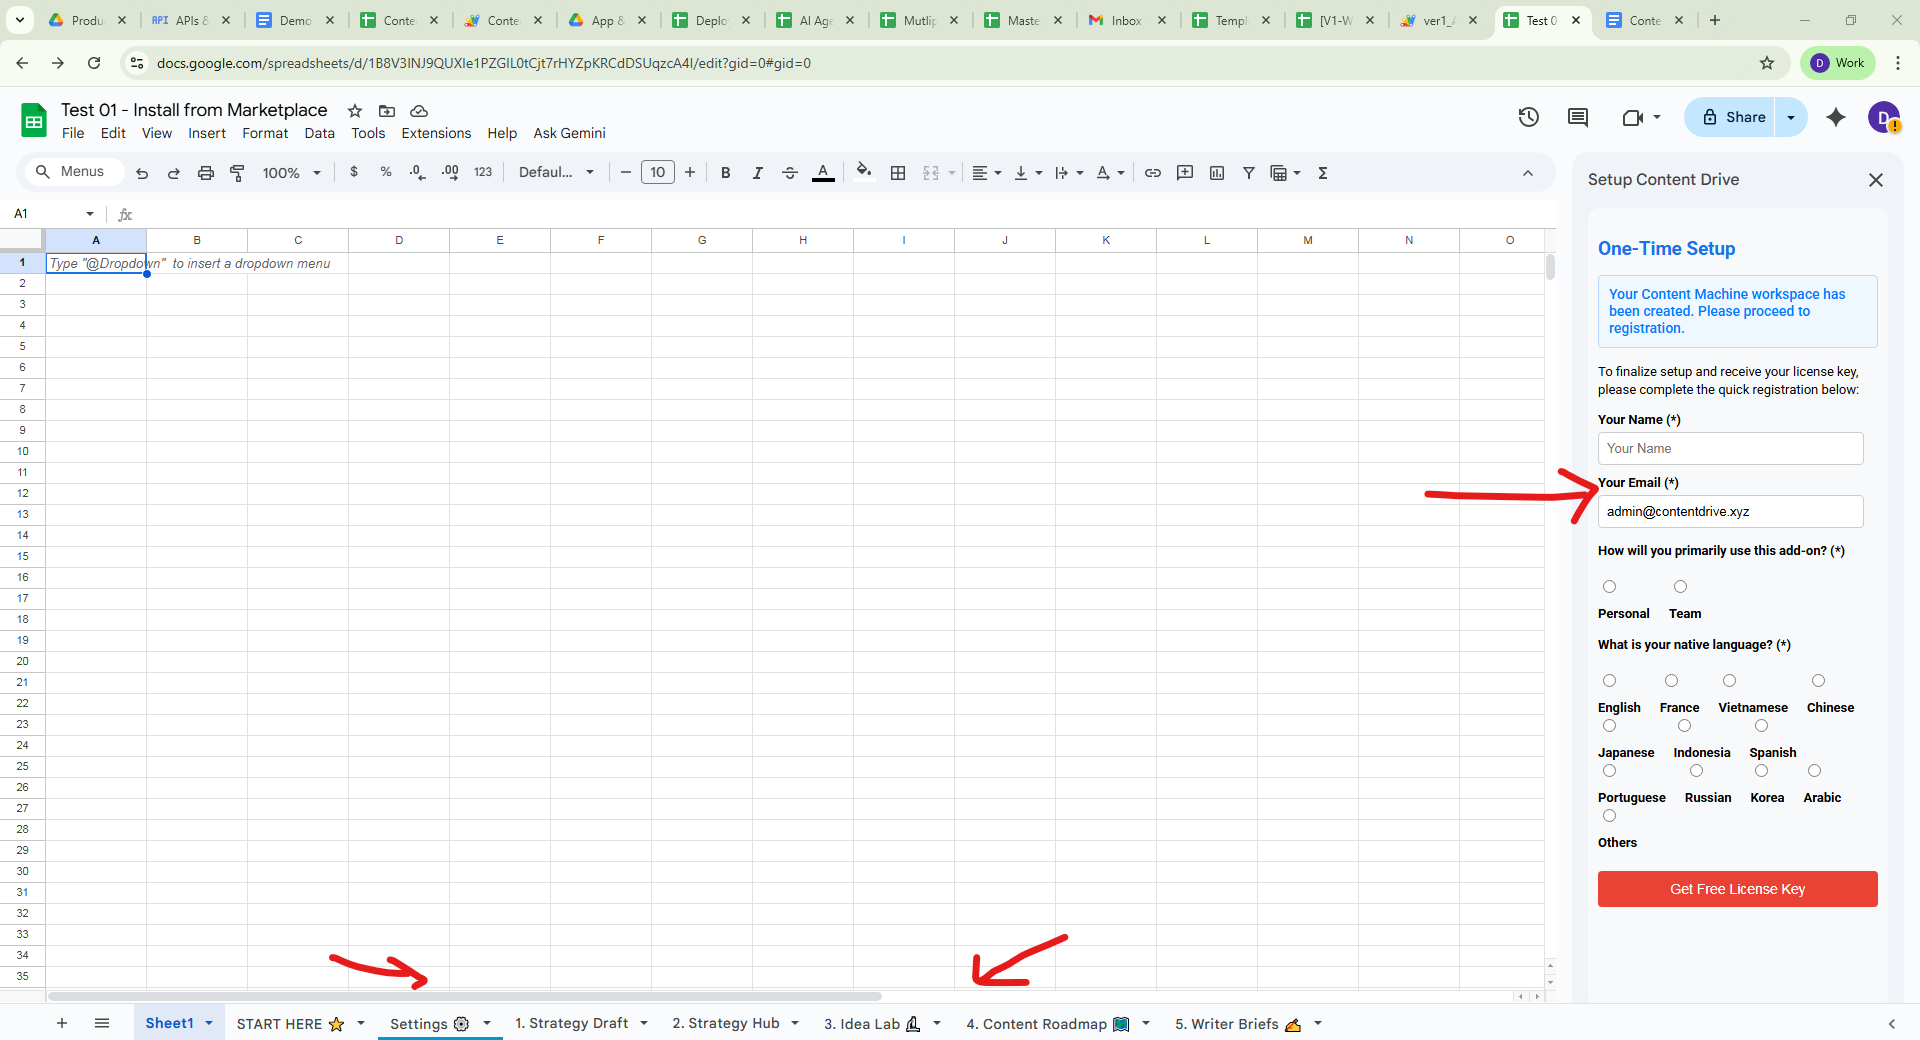Screen dimensions: 1920x1040
Task: Click the Redo icon in toolbar
Action: click(x=174, y=173)
